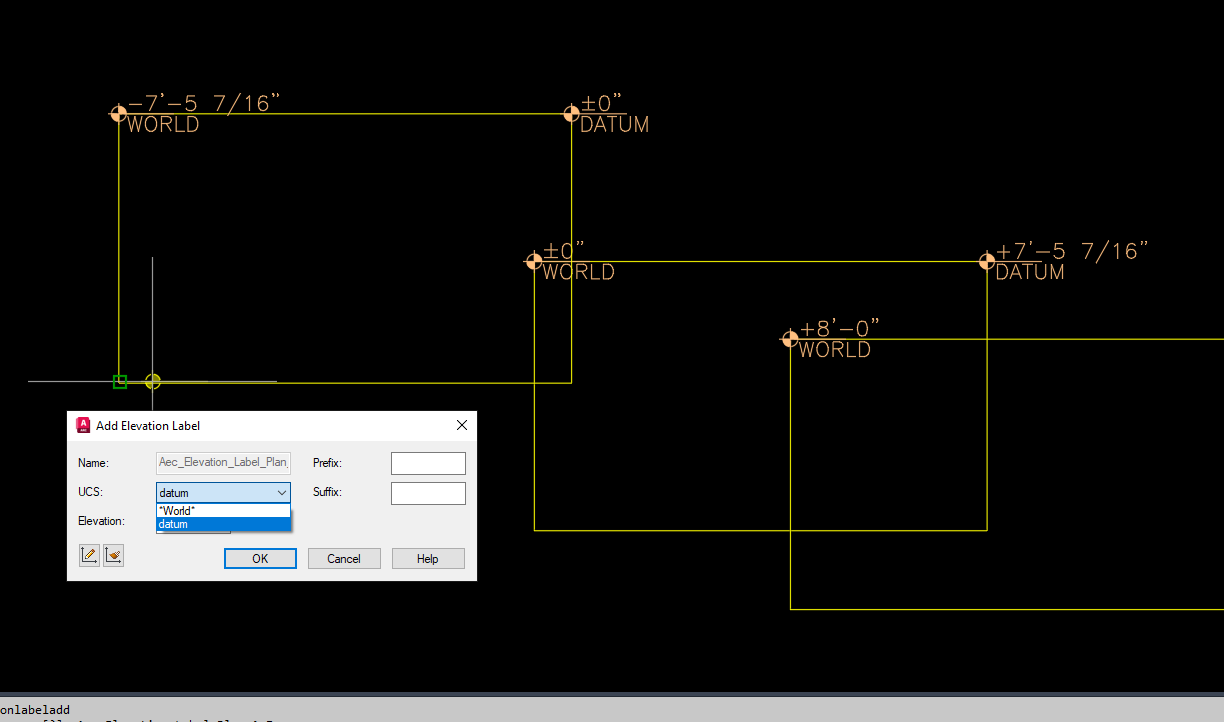The height and width of the screenshot is (722, 1224).
Task: Click the pick-UCS brush icon next to the pencil
Action: (x=113, y=555)
